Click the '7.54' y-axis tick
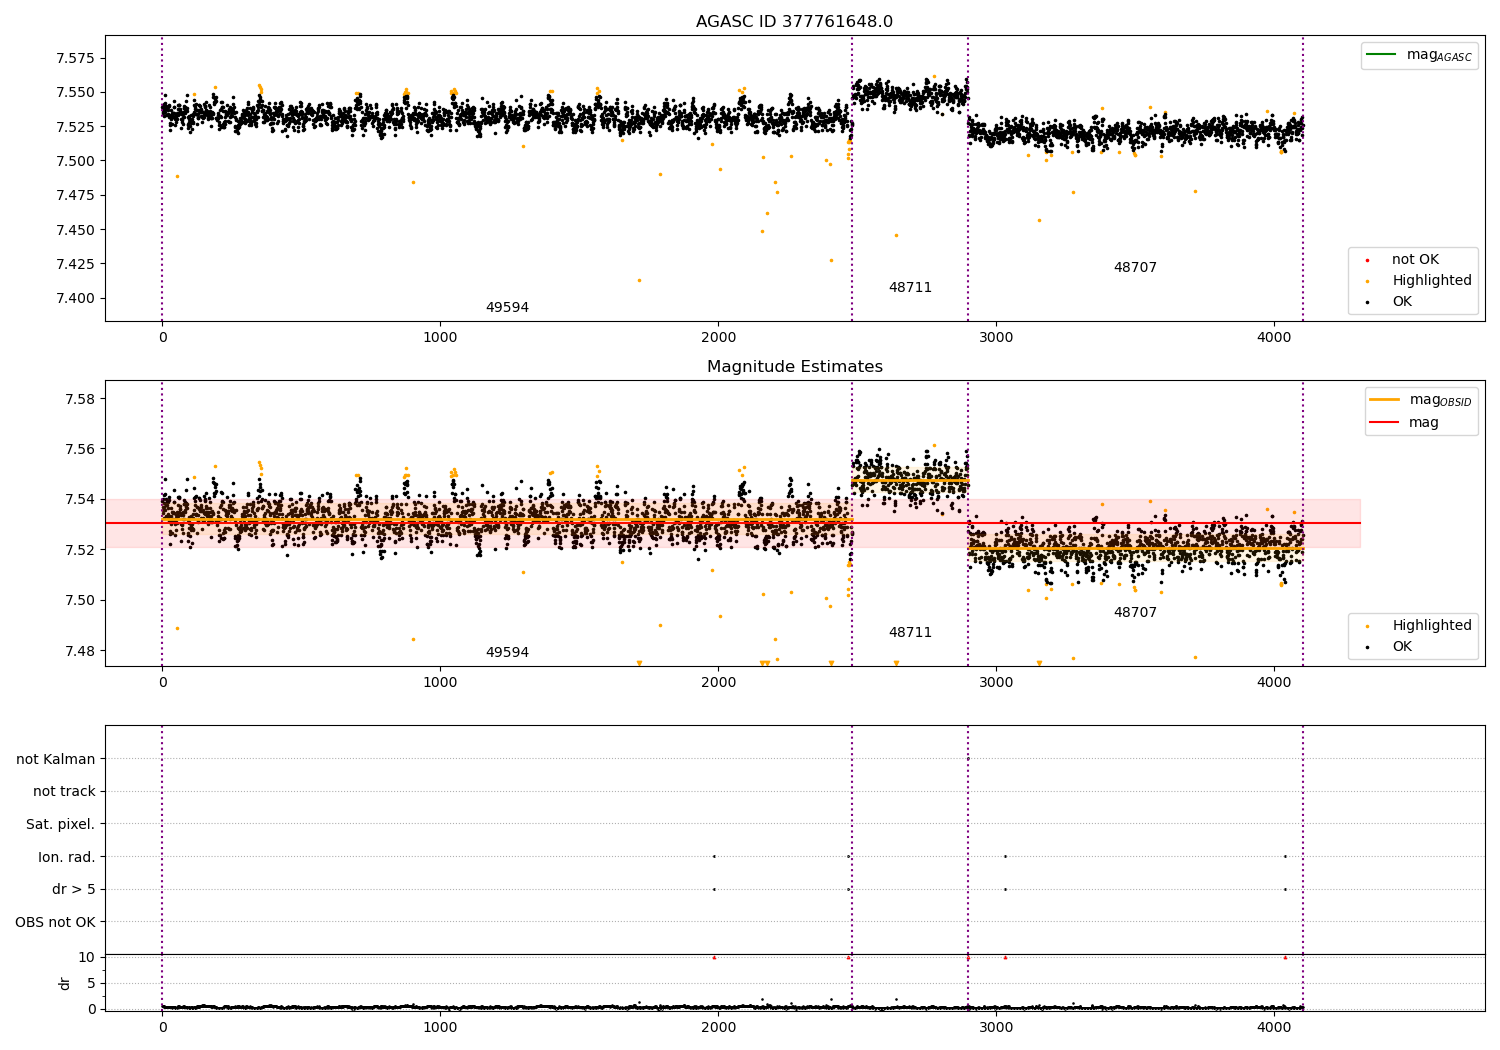Viewport: 1500px width, 1050px height. (80, 499)
